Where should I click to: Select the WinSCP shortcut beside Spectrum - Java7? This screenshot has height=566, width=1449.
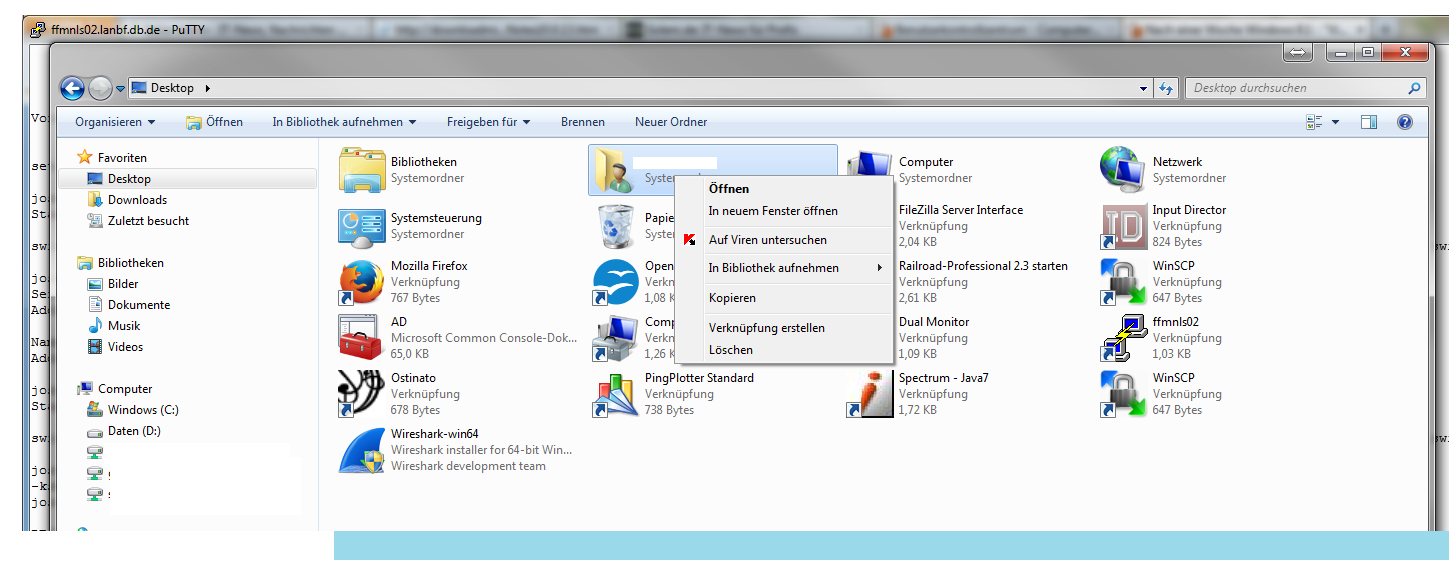click(1124, 394)
